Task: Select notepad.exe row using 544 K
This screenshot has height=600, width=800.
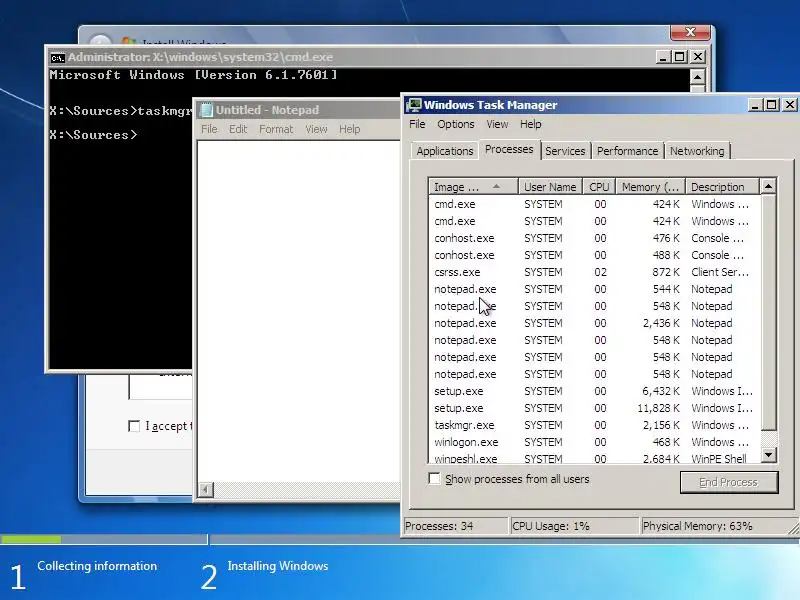Action: [x=594, y=289]
